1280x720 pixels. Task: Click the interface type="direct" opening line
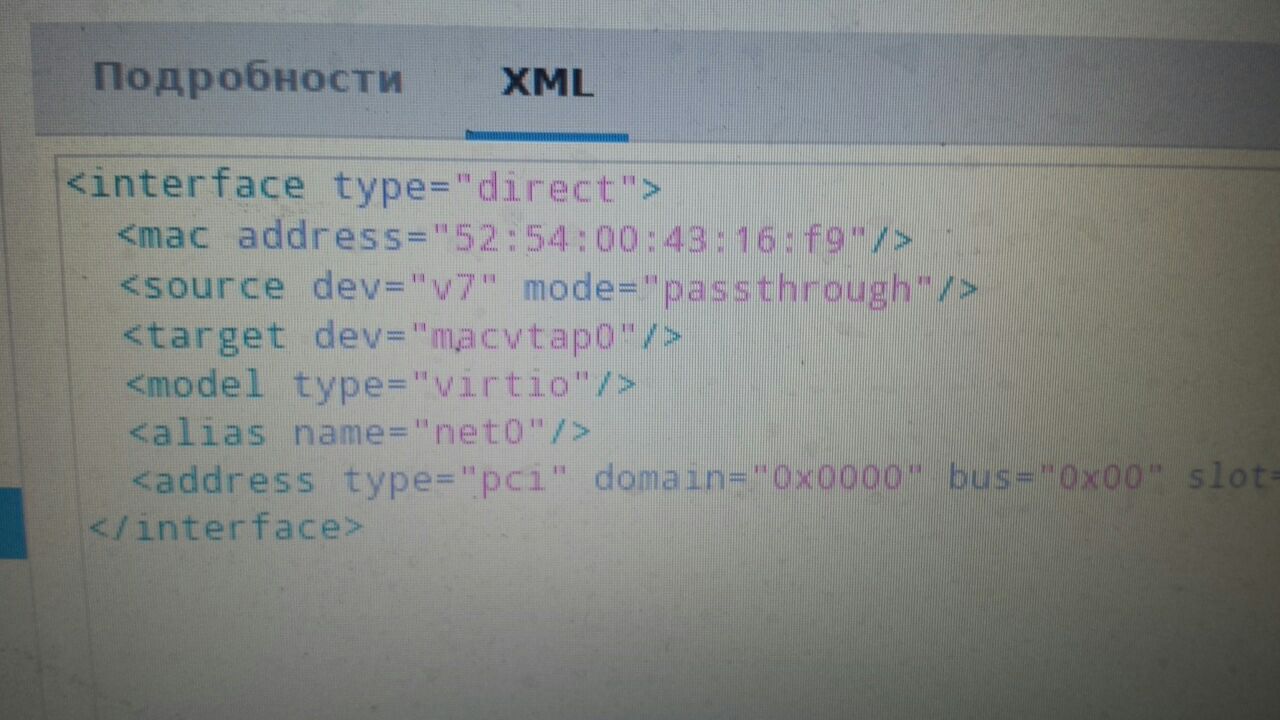tap(364, 186)
